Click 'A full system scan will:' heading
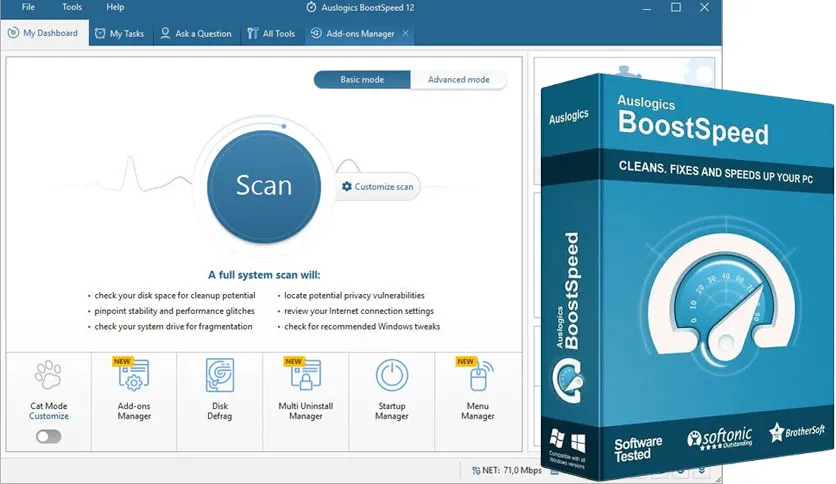 264,275
